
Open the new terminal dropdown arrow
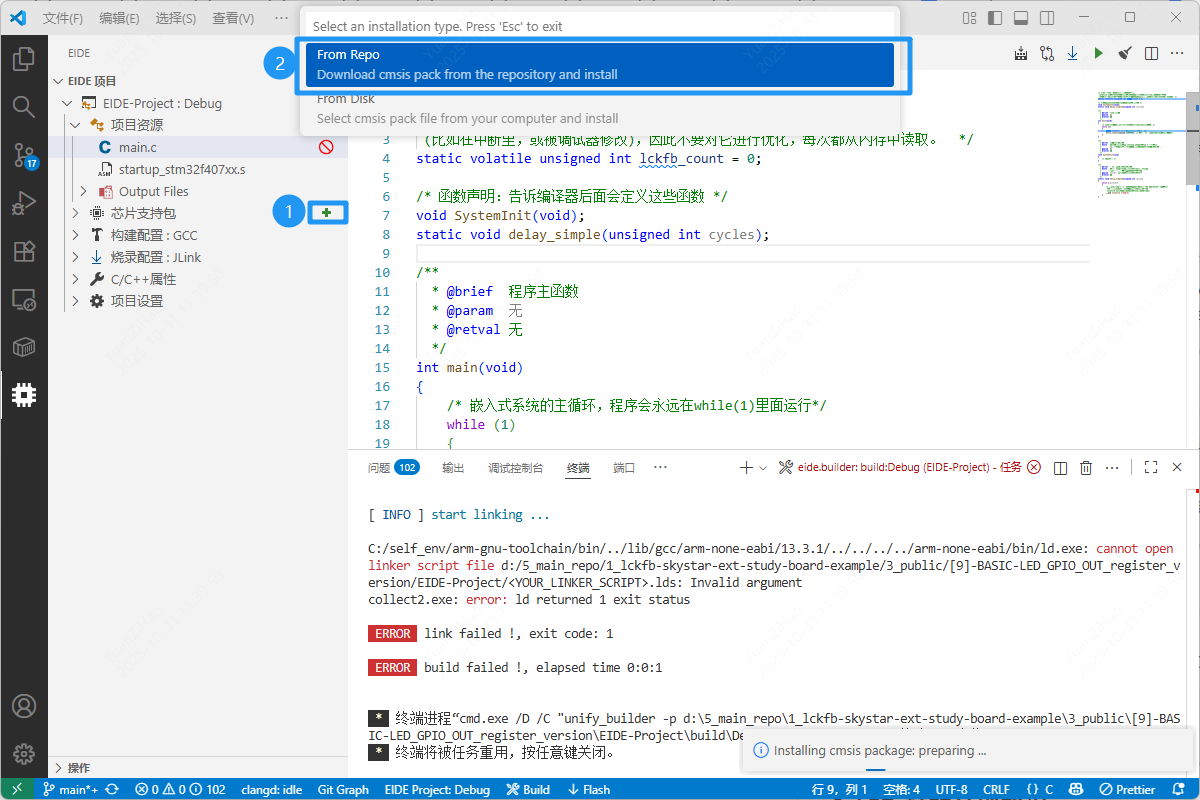point(764,467)
